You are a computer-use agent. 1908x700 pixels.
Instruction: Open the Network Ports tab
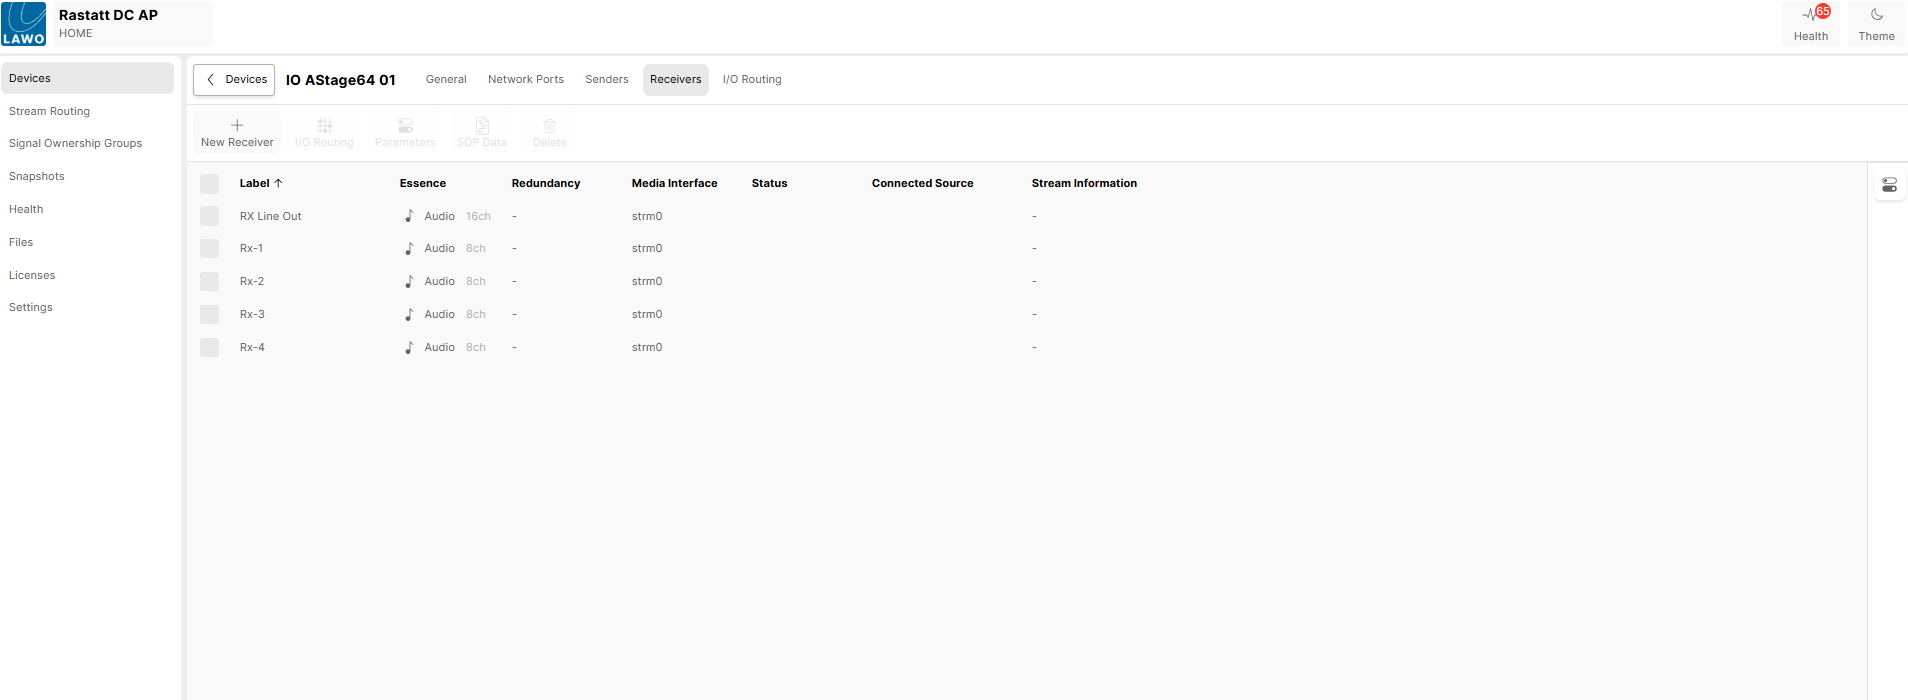point(526,80)
